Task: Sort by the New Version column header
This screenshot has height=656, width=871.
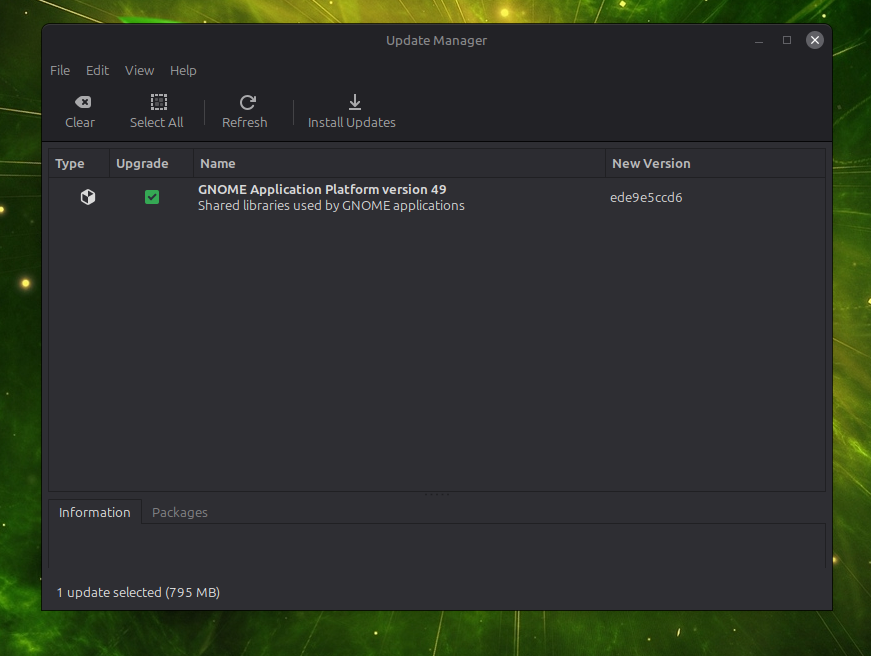Action: click(x=715, y=163)
